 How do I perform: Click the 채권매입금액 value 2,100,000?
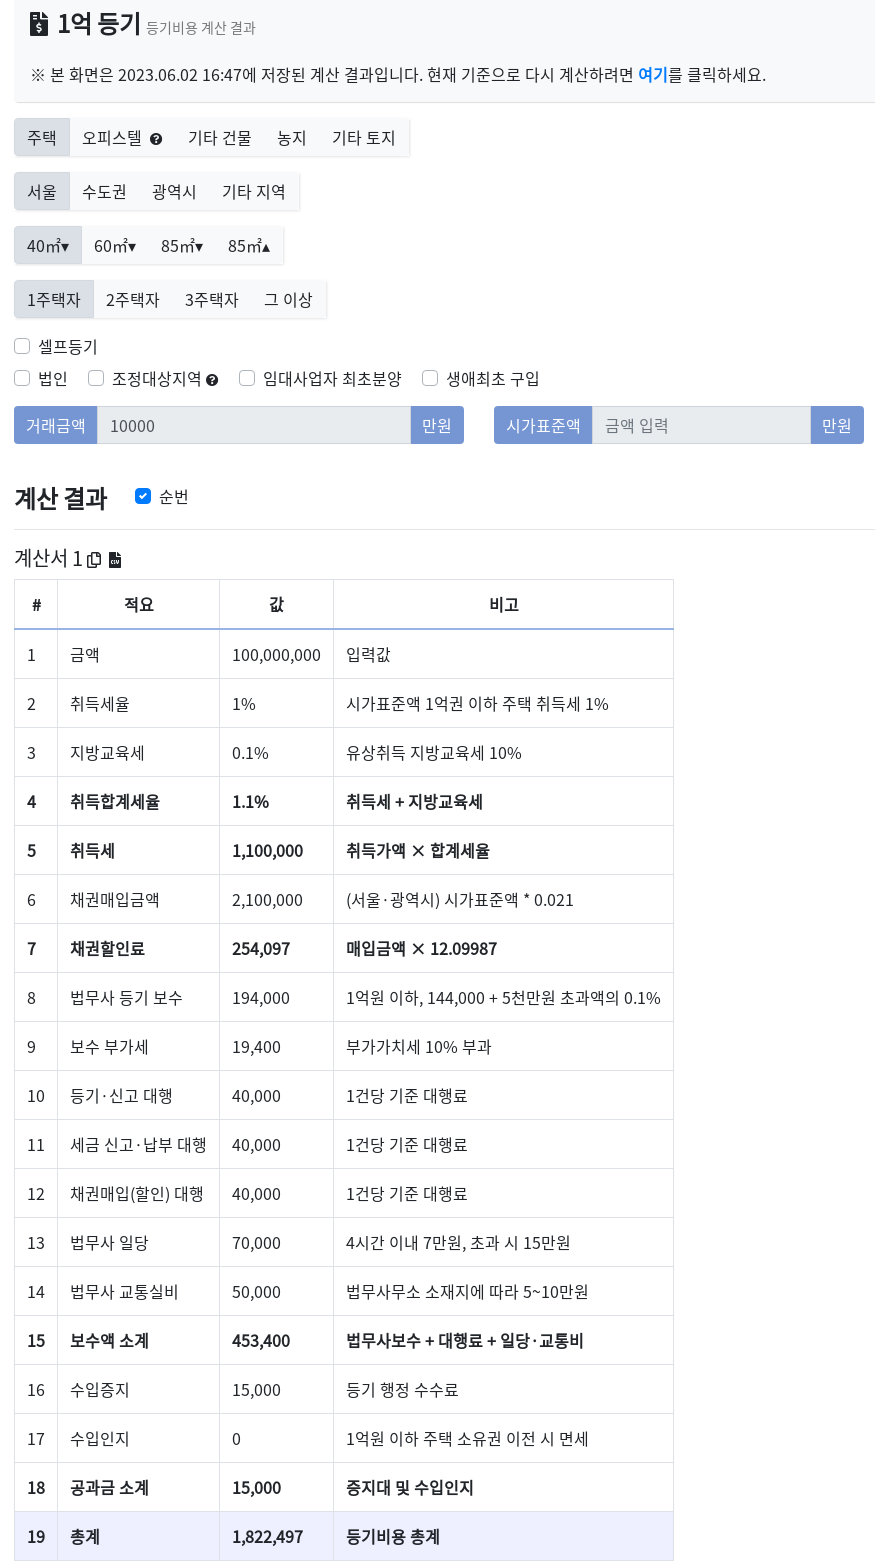268,900
